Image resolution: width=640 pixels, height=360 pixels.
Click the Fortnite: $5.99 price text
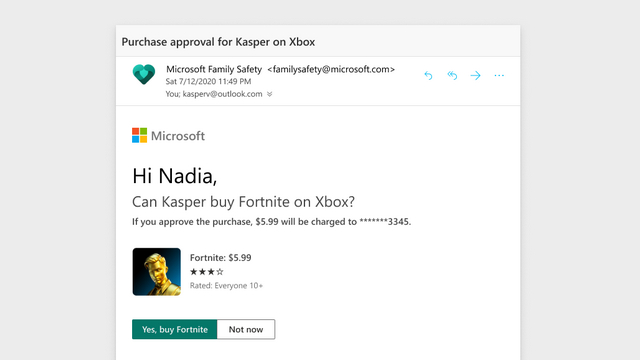tap(220, 258)
